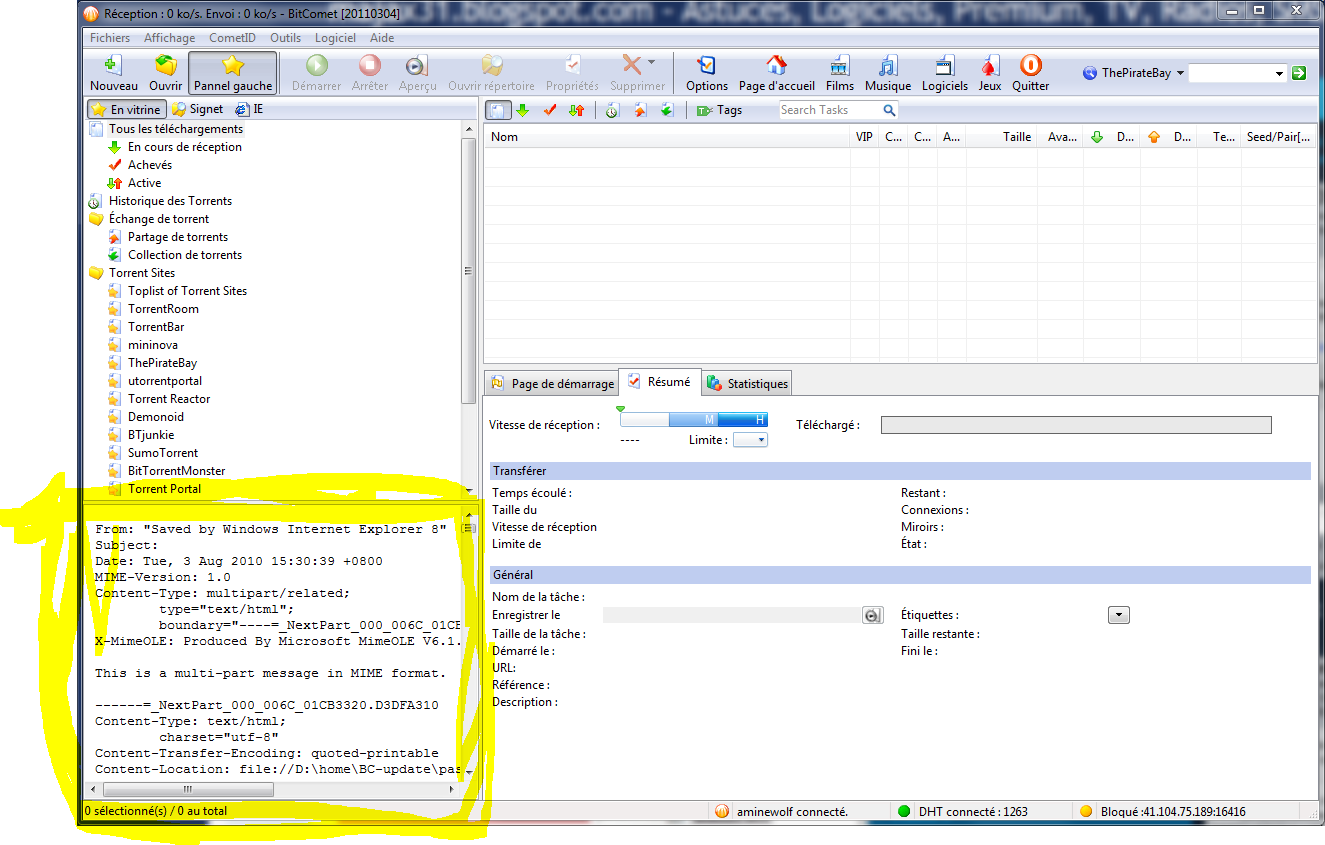Screen dimensions: 1325x845
Task: Show torrent history clock icon
Action: [612, 110]
